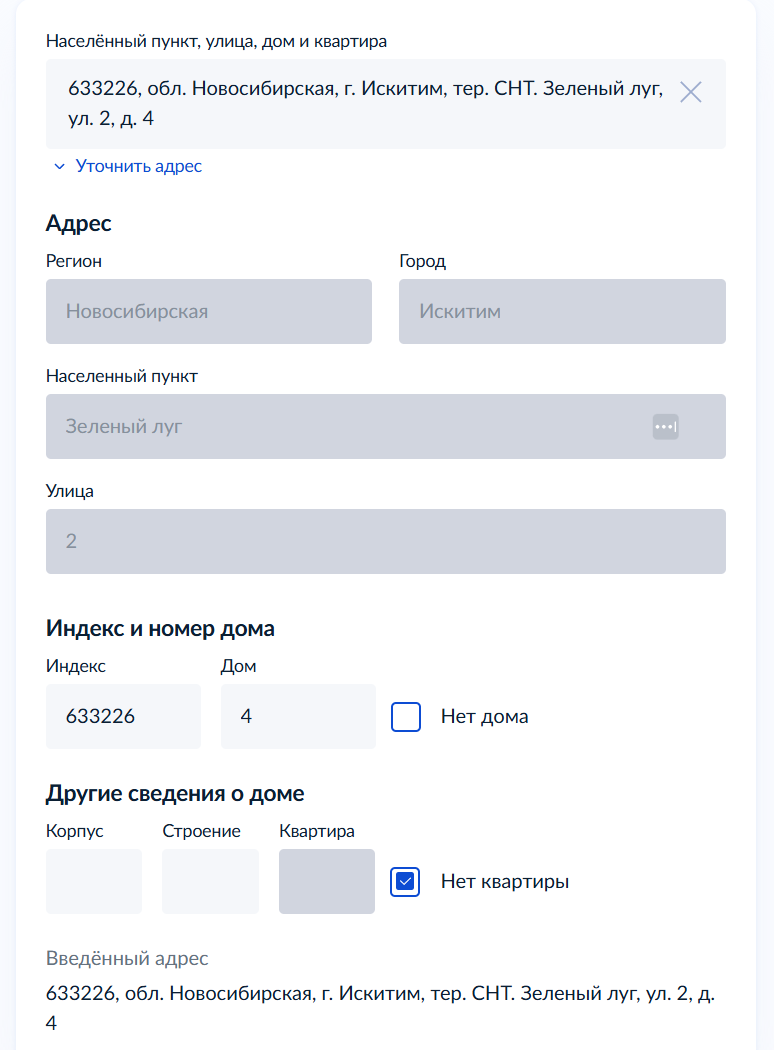Click the Улица field
The height and width of the screenshot is (1050, 774).
(385, 542)
